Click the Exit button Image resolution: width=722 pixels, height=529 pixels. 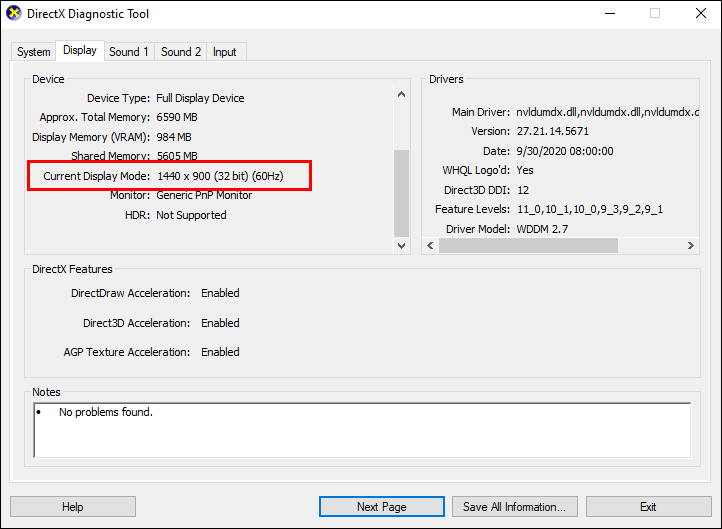point(648,506)
